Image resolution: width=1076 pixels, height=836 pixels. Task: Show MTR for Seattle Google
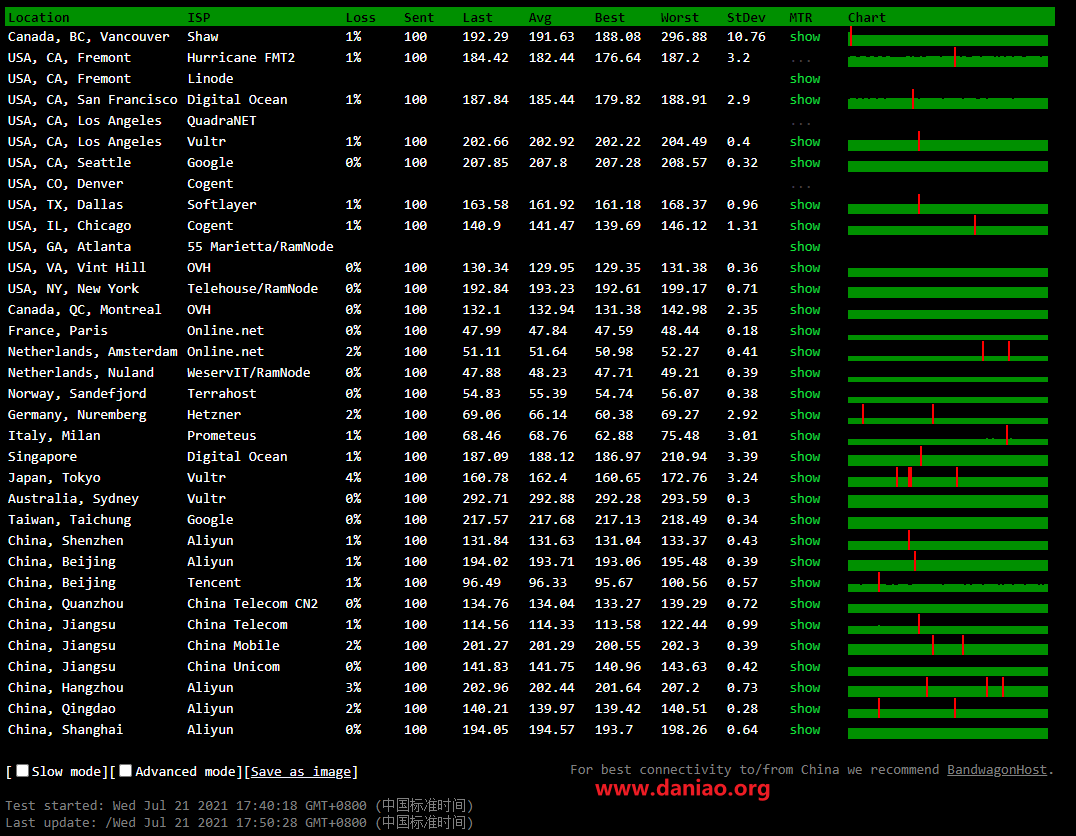coord(805,163)
